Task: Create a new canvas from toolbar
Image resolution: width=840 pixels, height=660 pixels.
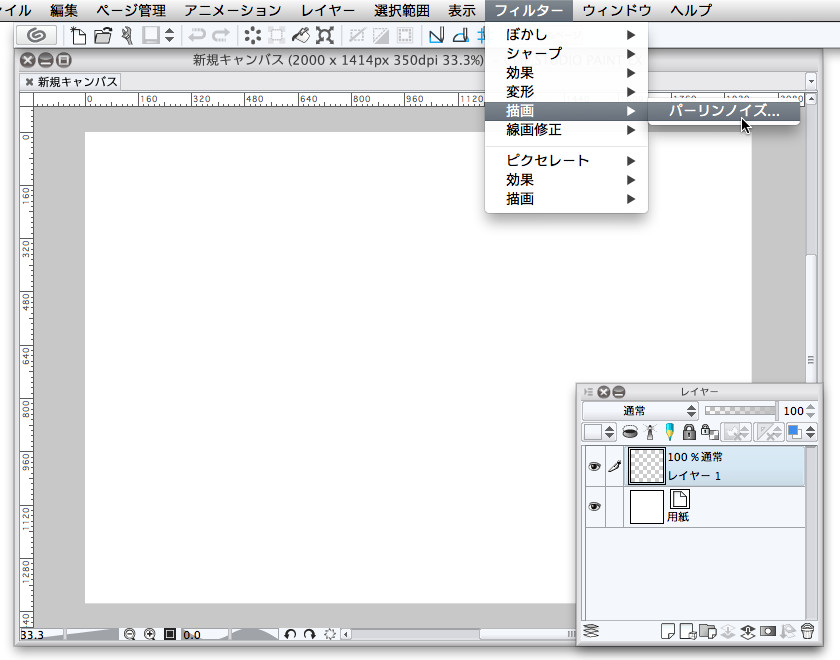Action: coord(78,35)
